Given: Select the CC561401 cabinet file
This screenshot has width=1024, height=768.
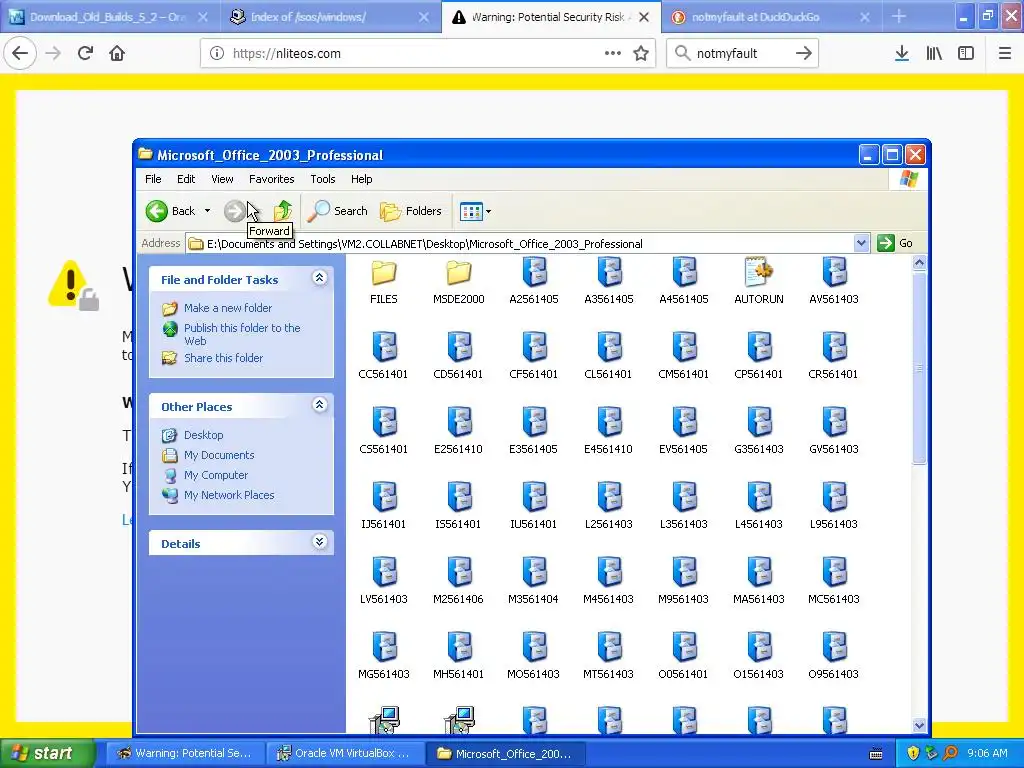Looking at the screenshot, I should (383, 347).
